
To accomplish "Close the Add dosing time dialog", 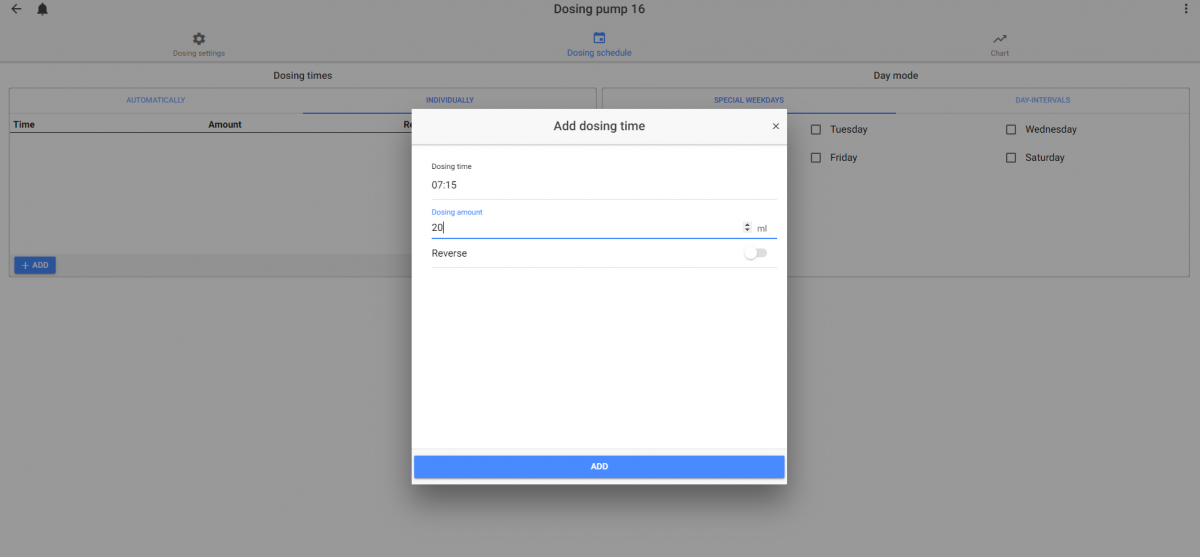I will point(775,126).
